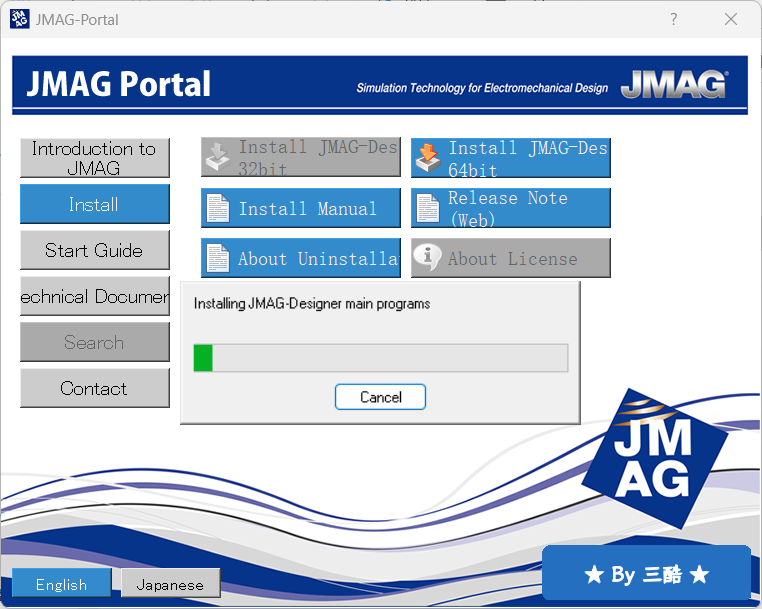Click the orange arrow icon on Install JMAG-Designer 64bit

(428, 157)
